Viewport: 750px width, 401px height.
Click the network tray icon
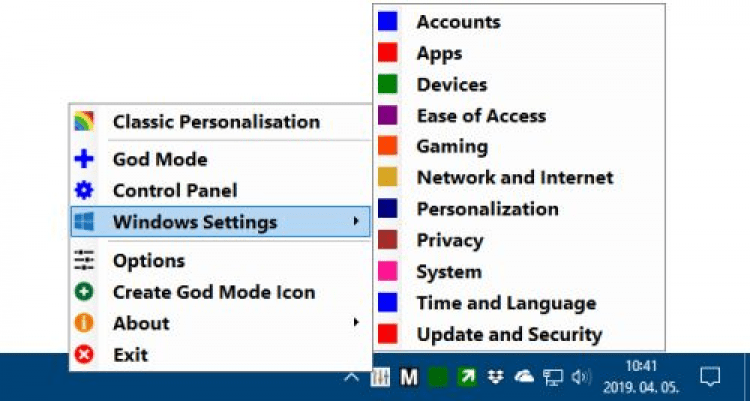[553, 378]
